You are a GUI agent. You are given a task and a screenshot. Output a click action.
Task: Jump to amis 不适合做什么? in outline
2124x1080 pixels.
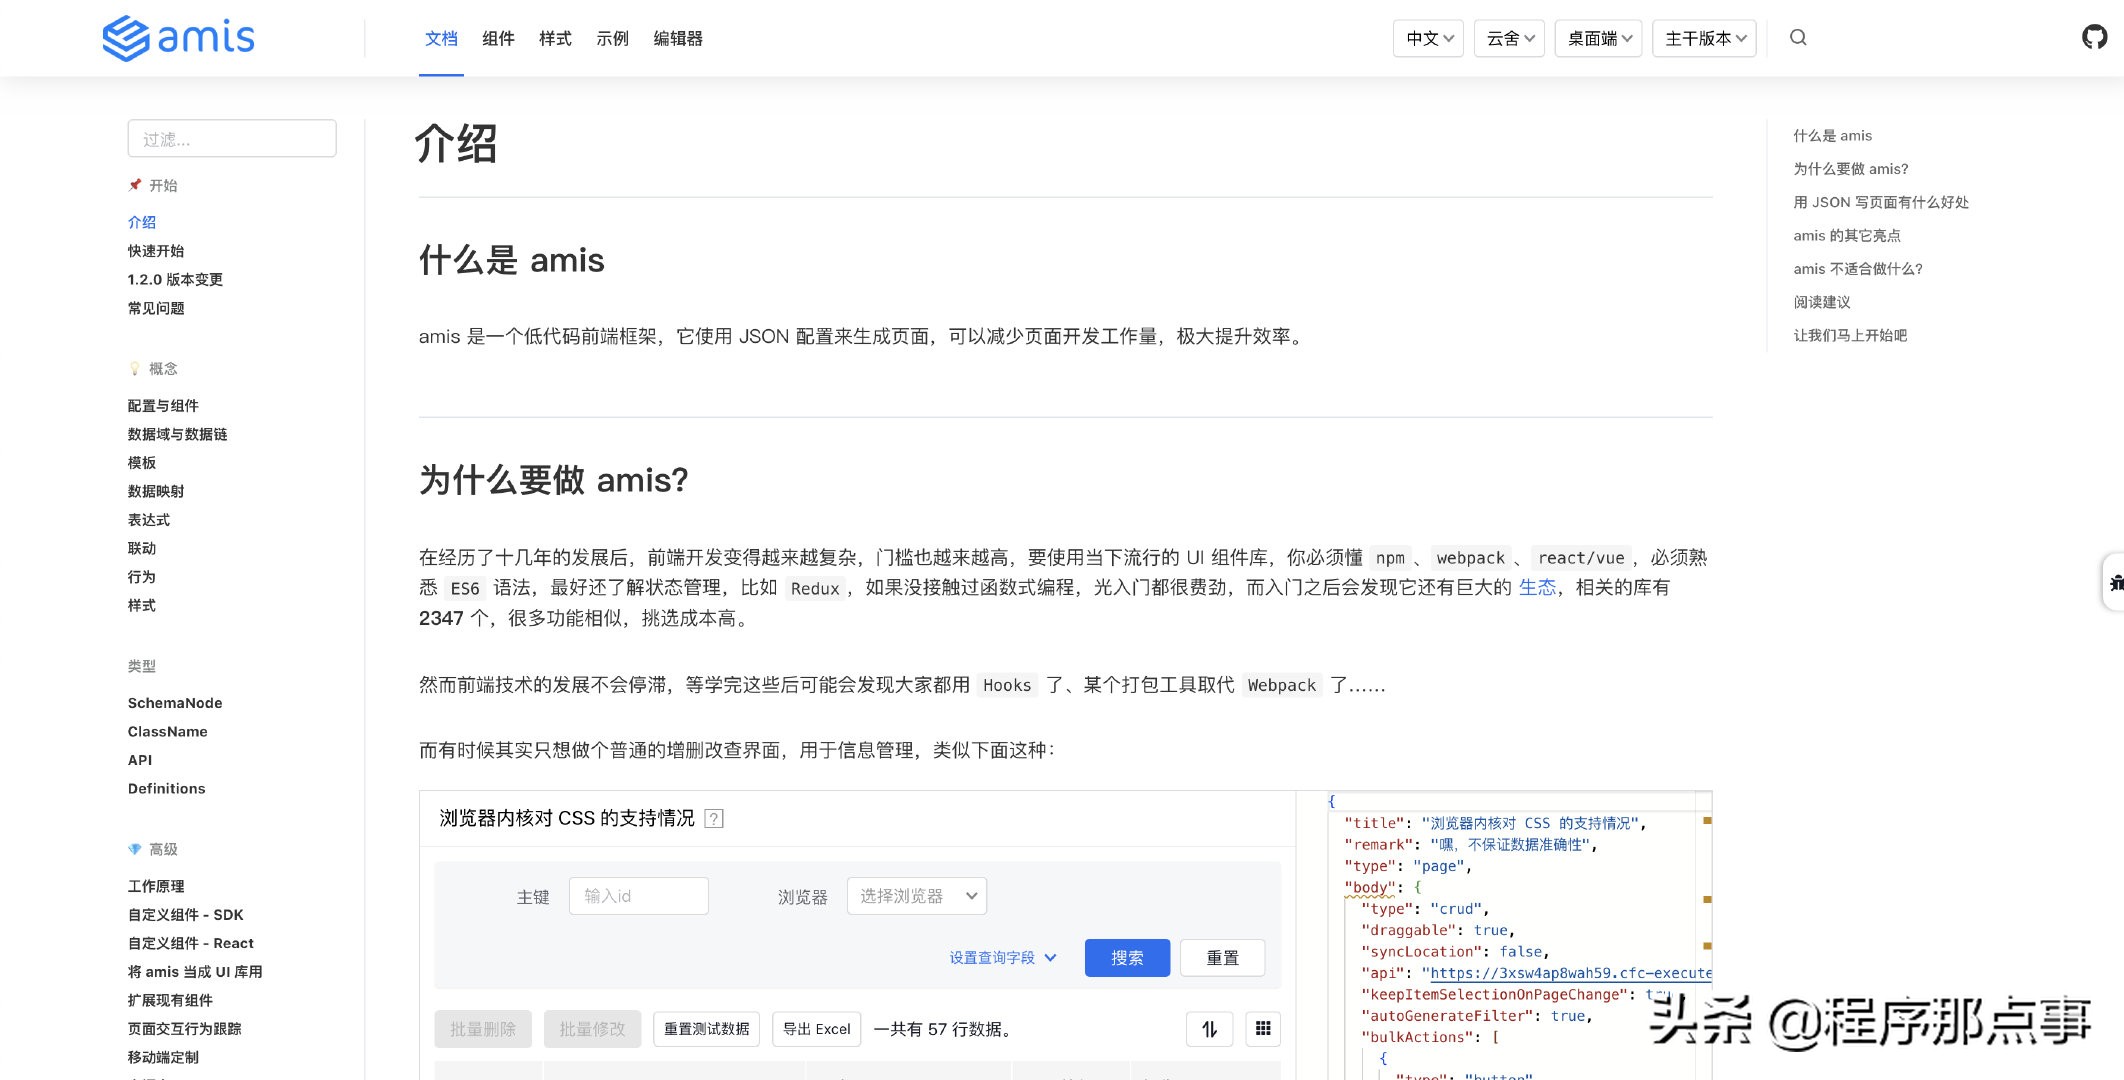click(x=1858, y=269)
